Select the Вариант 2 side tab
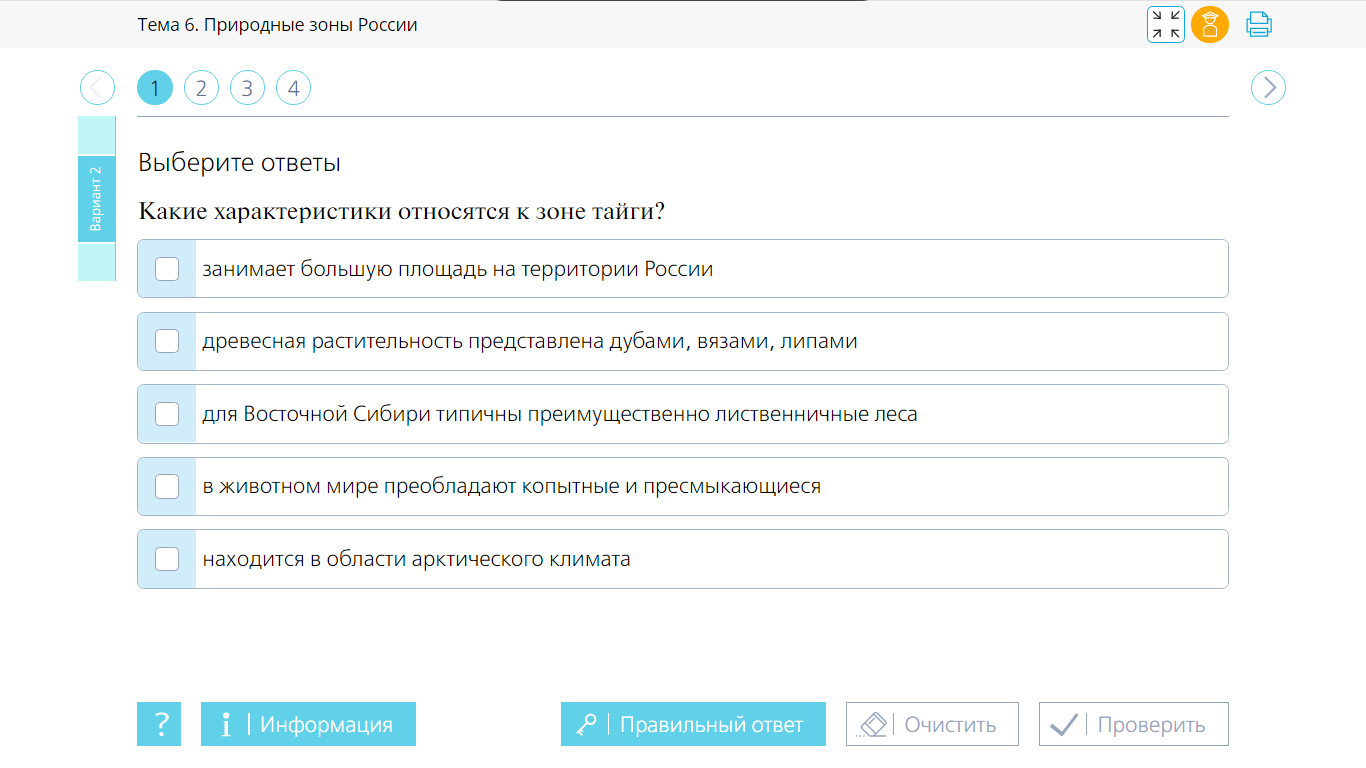Screen dimensions: 1366x768 (x=97, y=199)
